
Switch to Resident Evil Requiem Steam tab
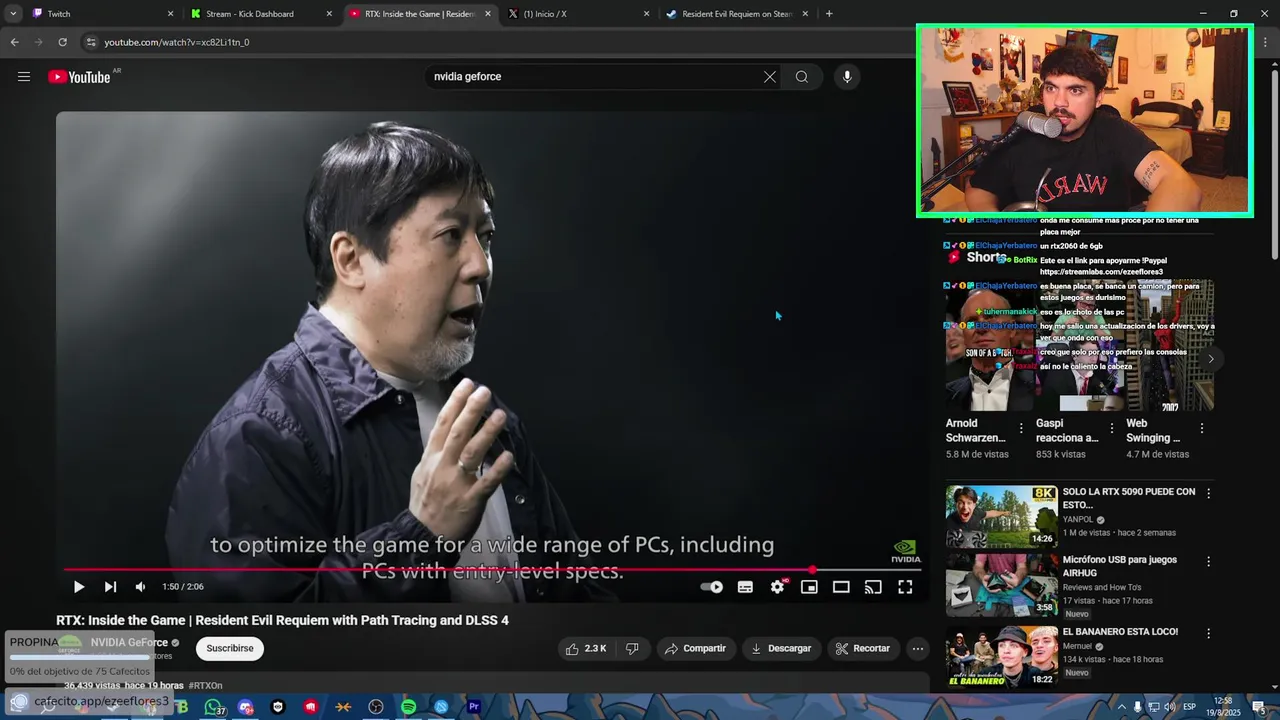click(x=737, y=14)
